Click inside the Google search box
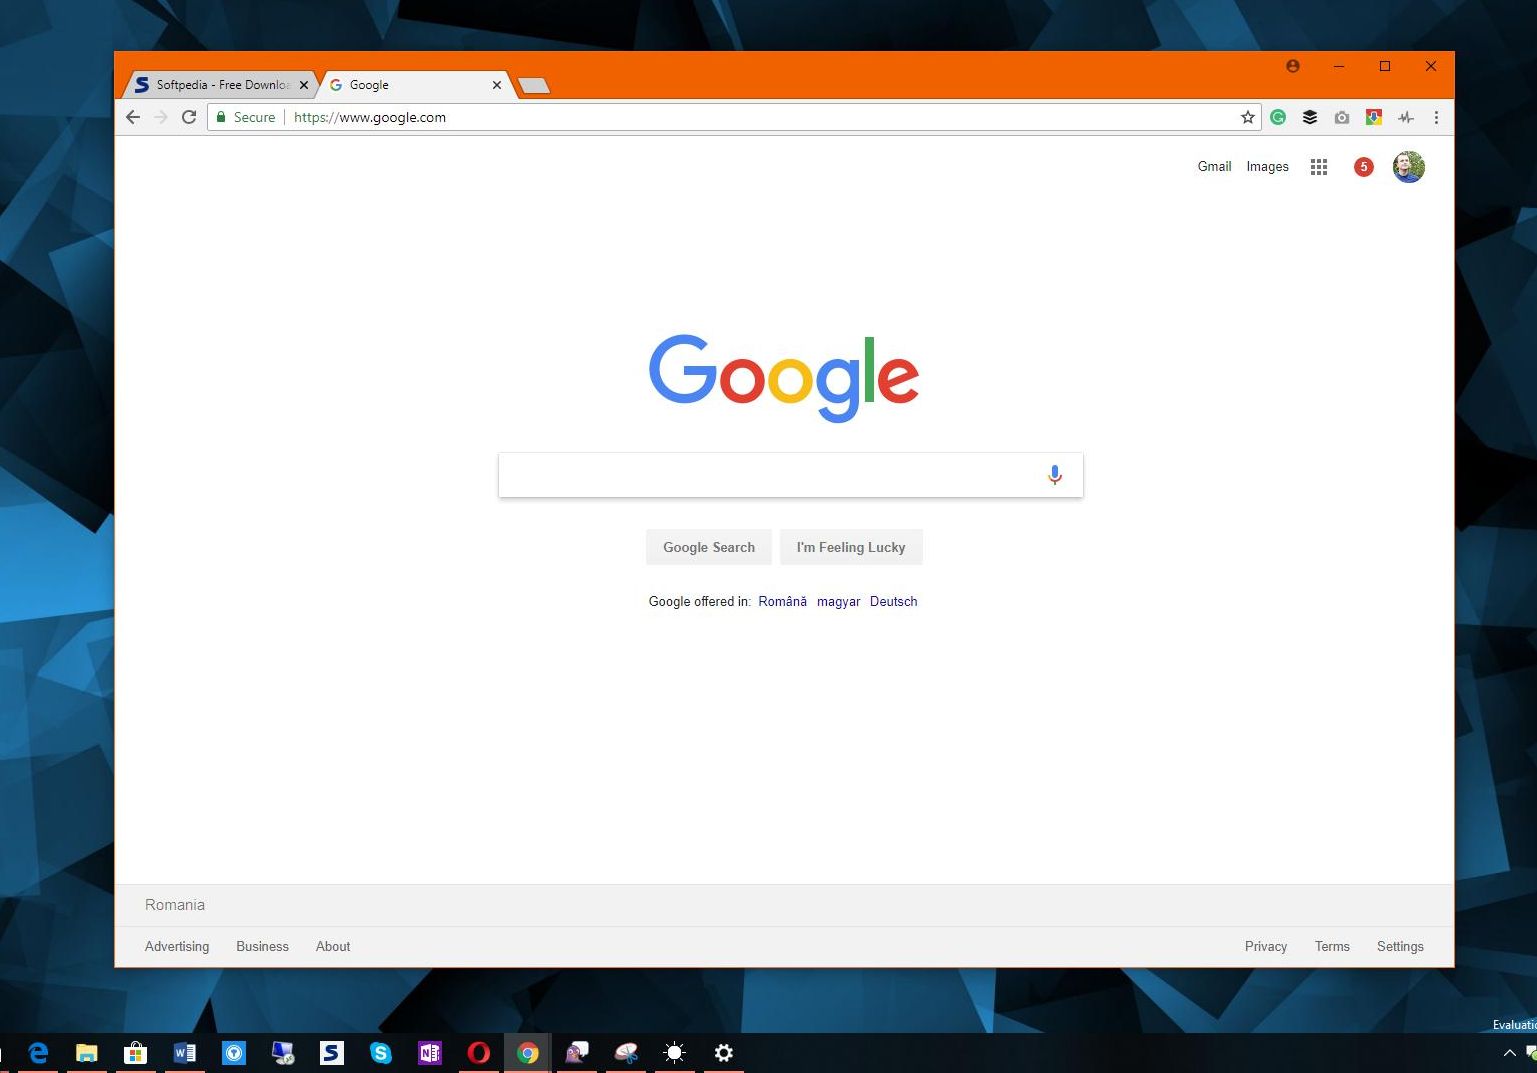 click(770, 475)
